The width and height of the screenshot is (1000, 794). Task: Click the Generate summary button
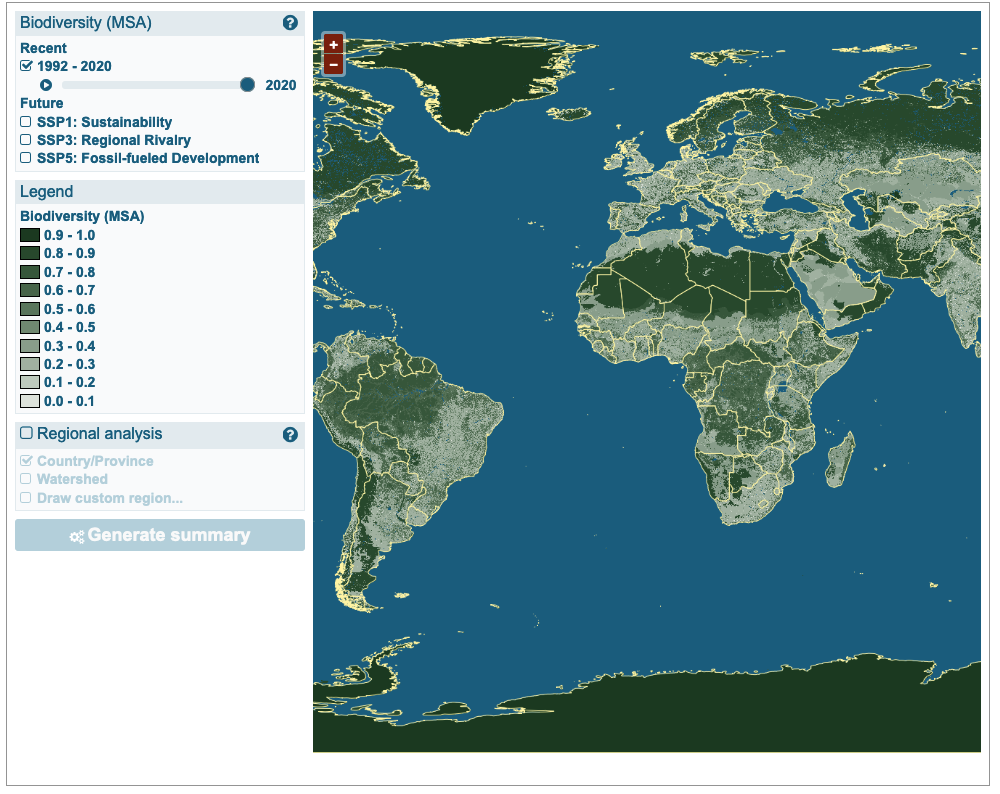160,535
